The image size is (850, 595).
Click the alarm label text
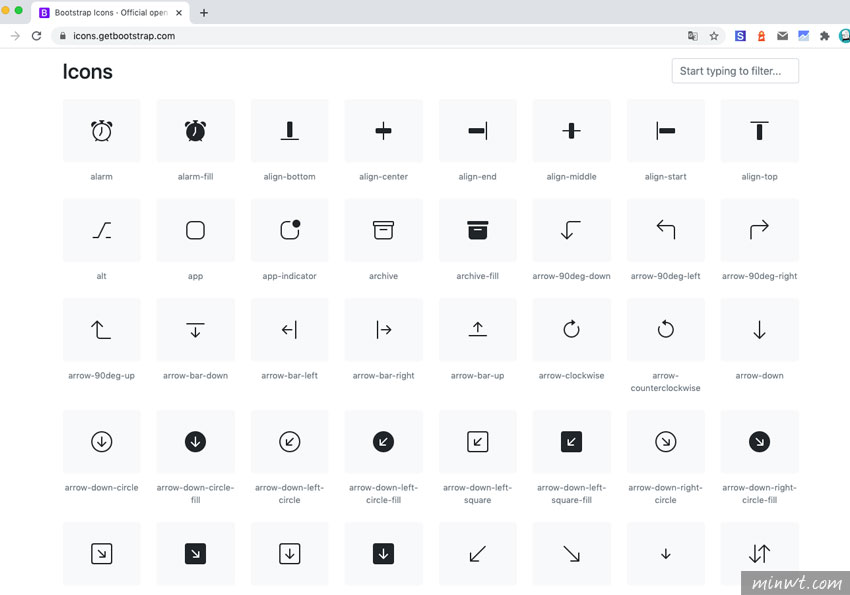(x=101, y=177)
